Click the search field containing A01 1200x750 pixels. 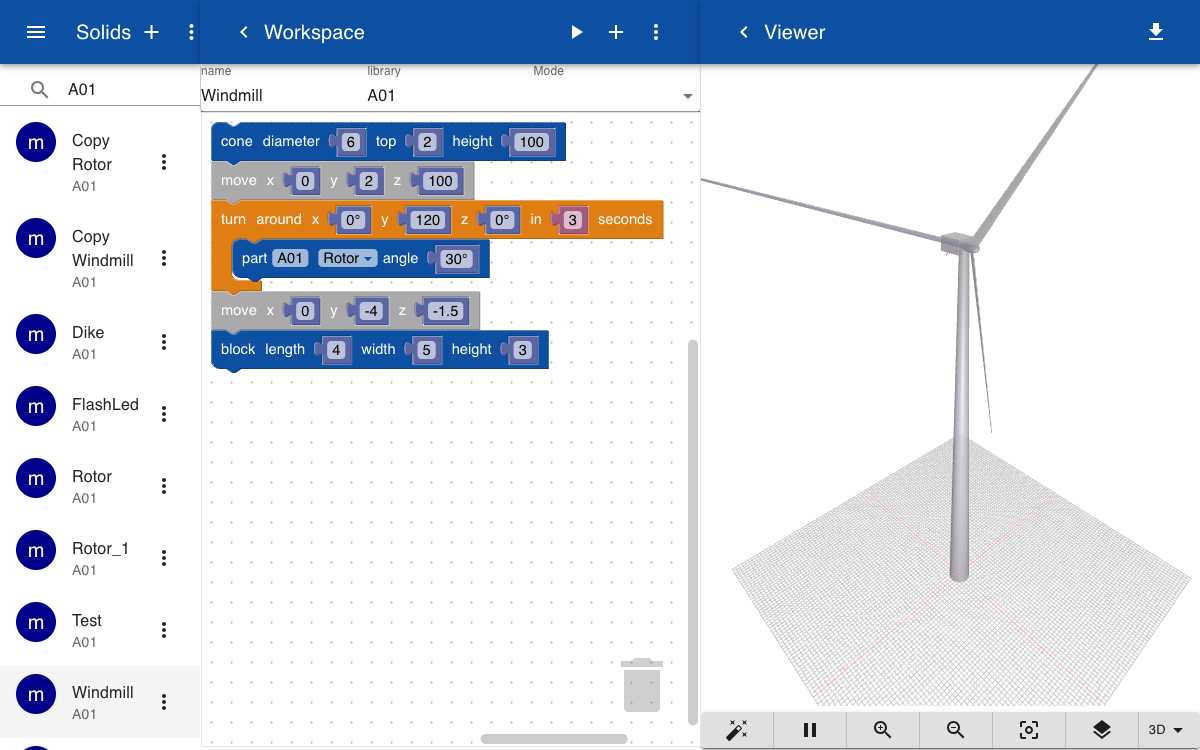click(x=128, y=89)
